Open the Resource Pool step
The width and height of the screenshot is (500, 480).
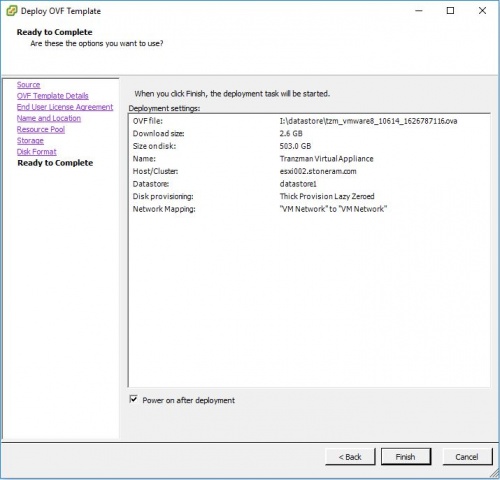tap(41, 129)
